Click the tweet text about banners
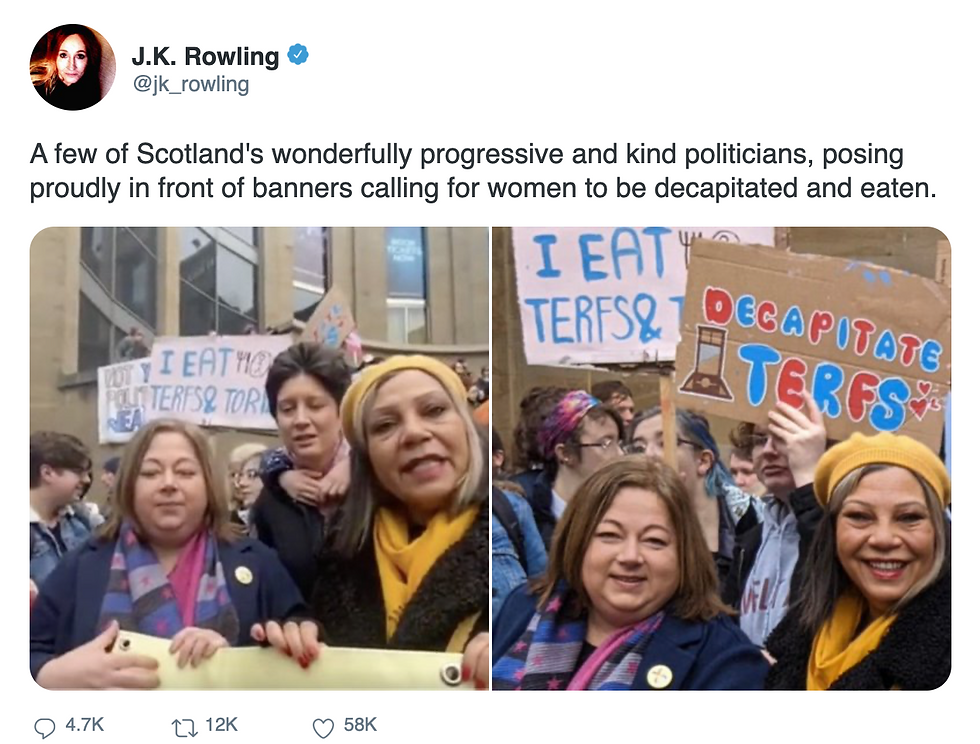The image size is (980, 744). (x=482, y=171)
